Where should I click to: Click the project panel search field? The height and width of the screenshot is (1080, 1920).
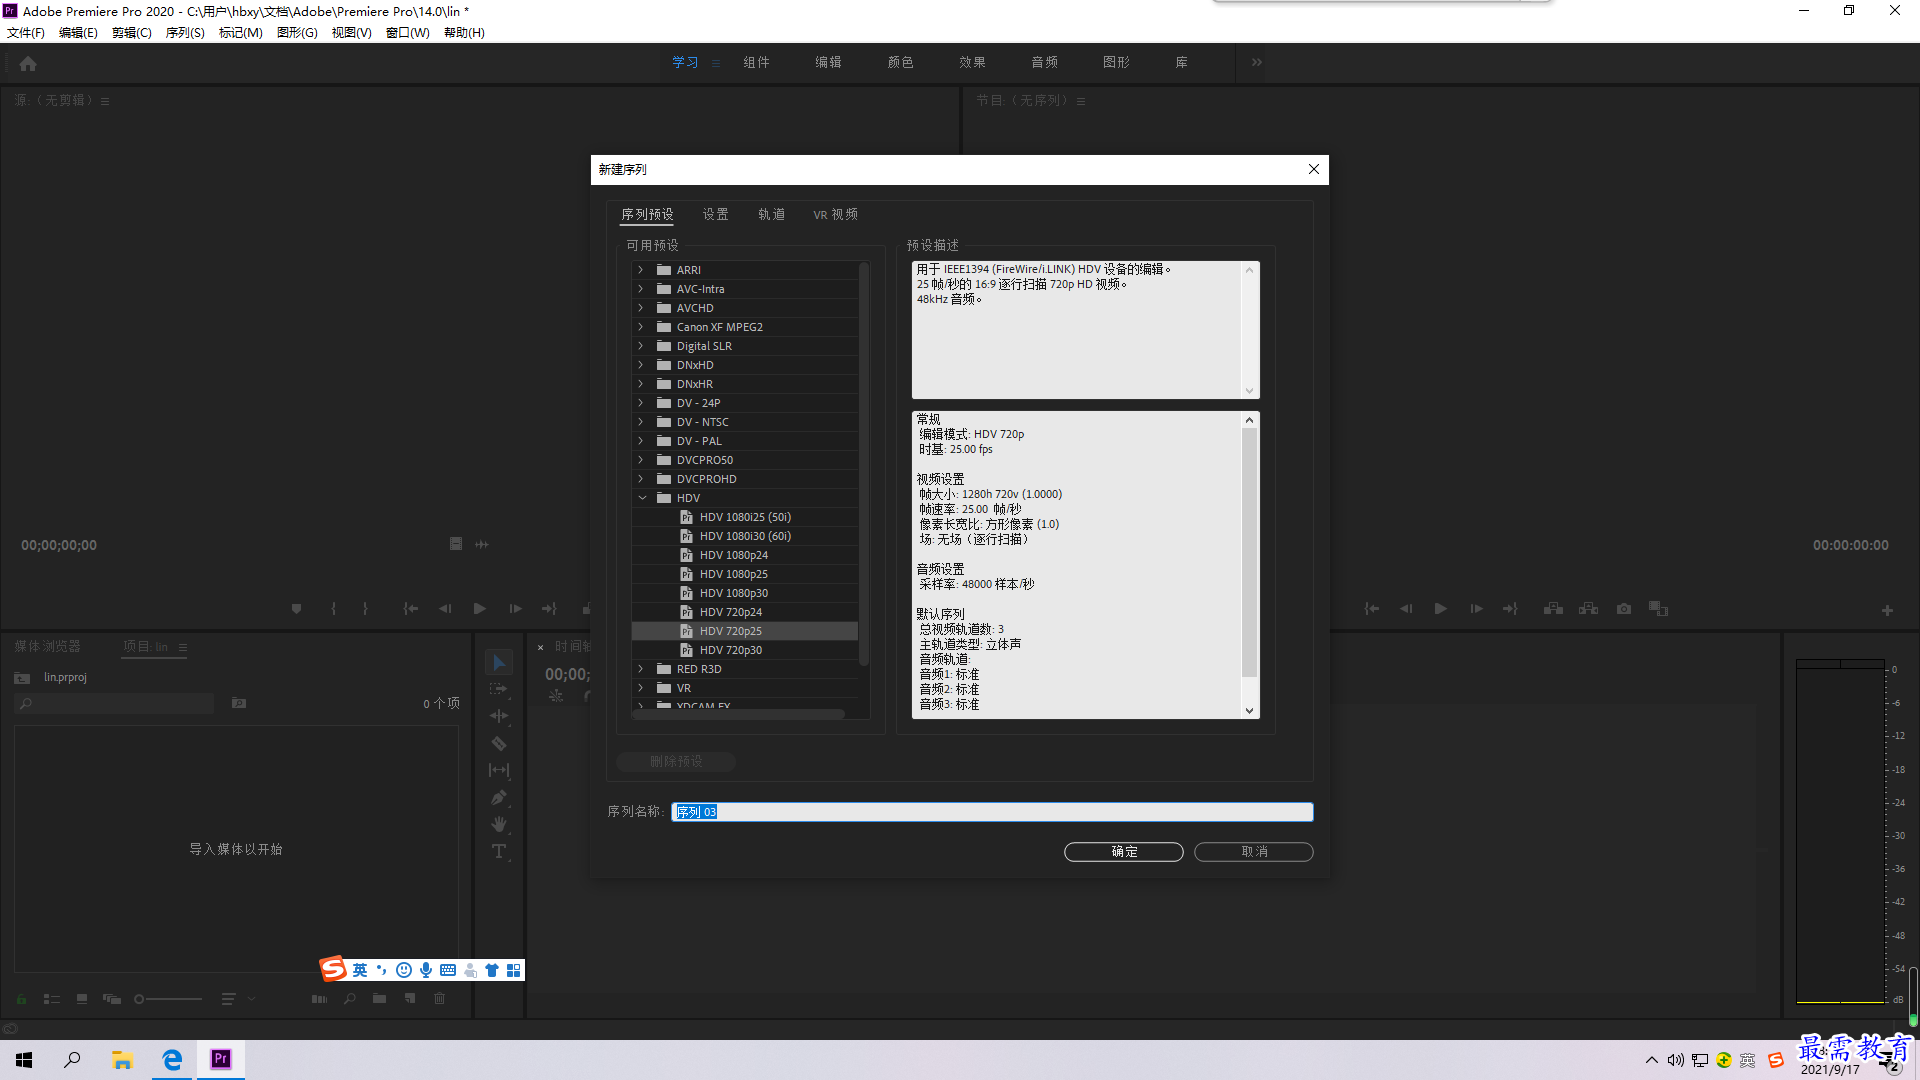[x=115, y=704]
